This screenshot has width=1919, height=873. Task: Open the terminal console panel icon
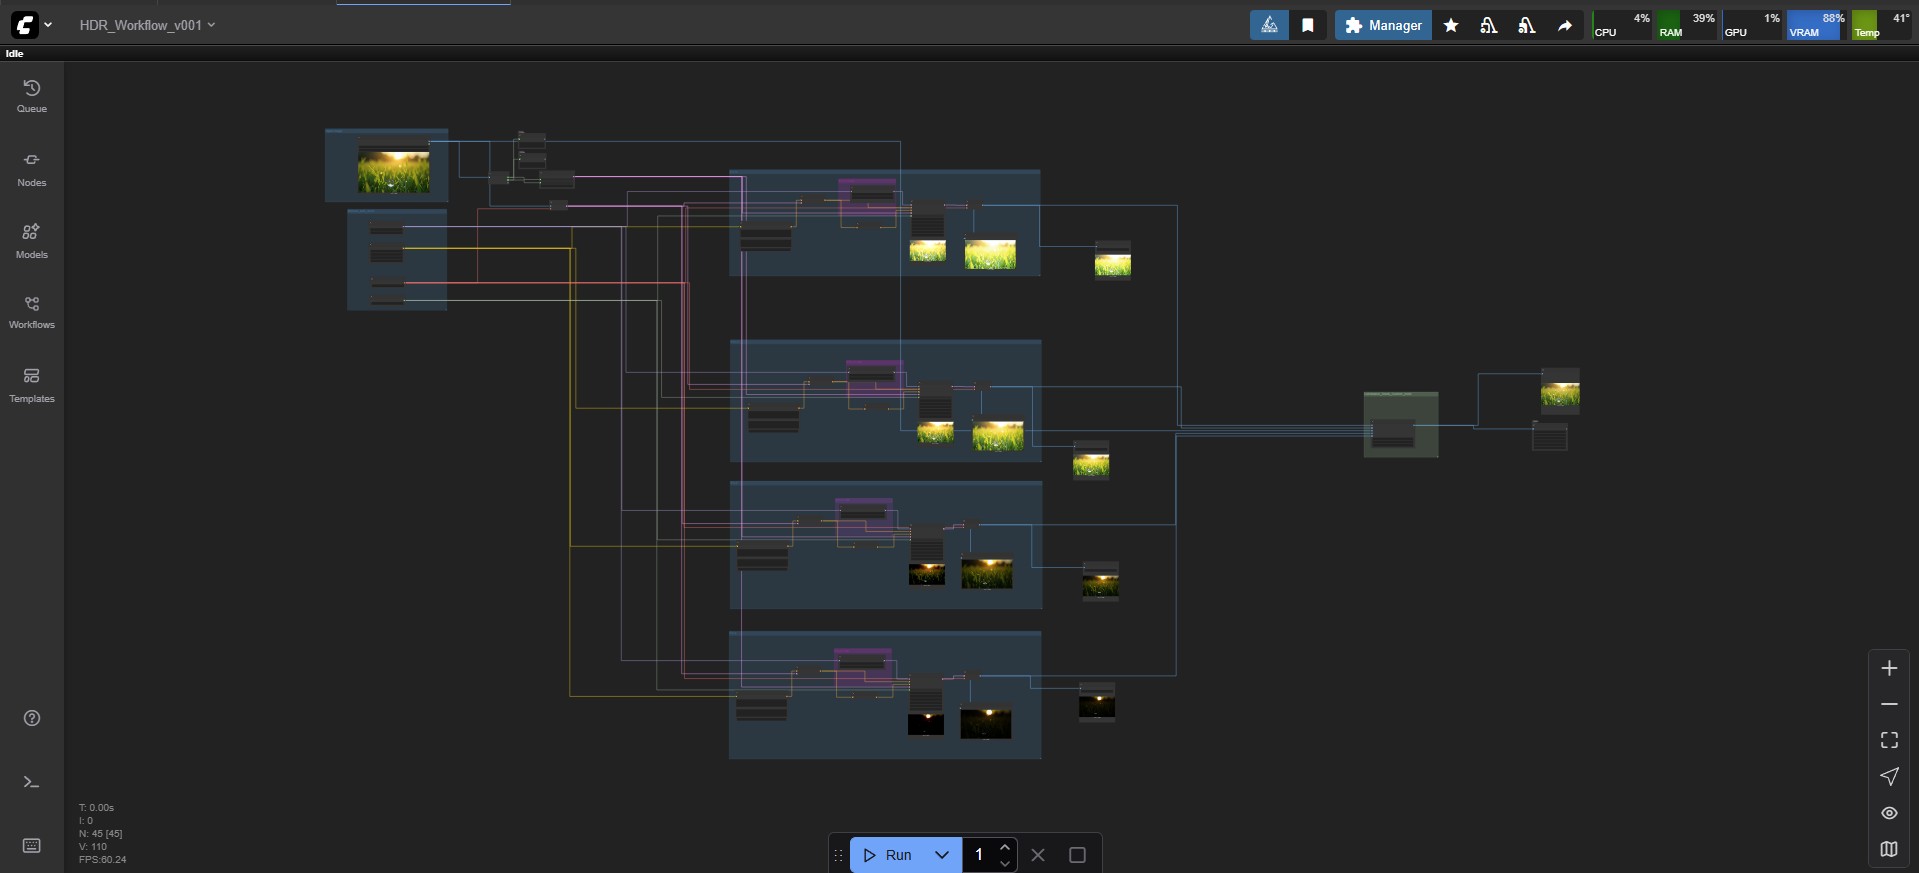32,782
